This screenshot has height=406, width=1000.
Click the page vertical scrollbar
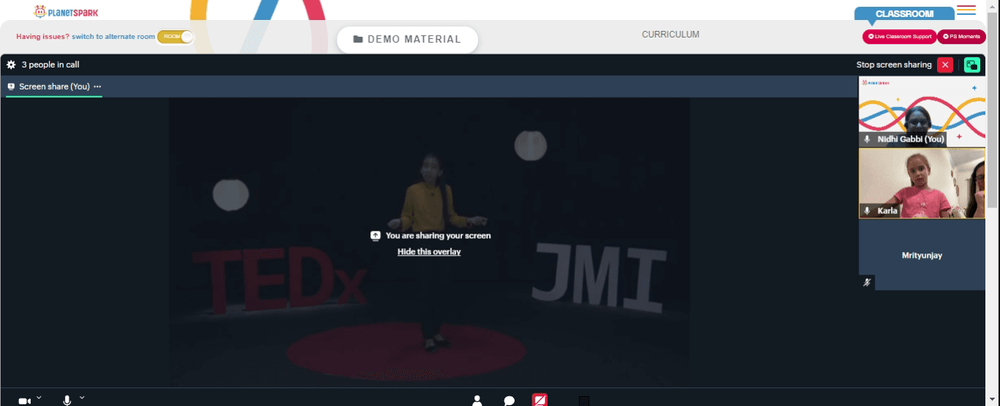click(x=994, y=108)
